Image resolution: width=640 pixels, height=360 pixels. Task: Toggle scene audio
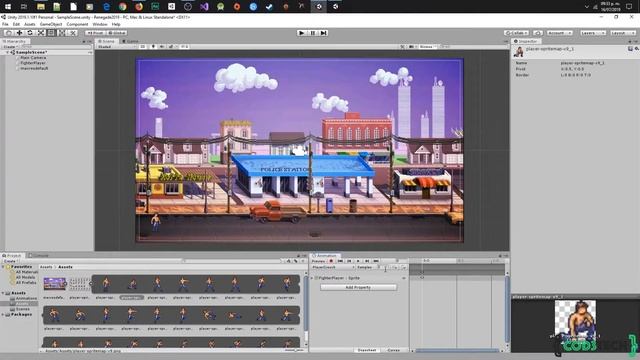pos(162,47)
